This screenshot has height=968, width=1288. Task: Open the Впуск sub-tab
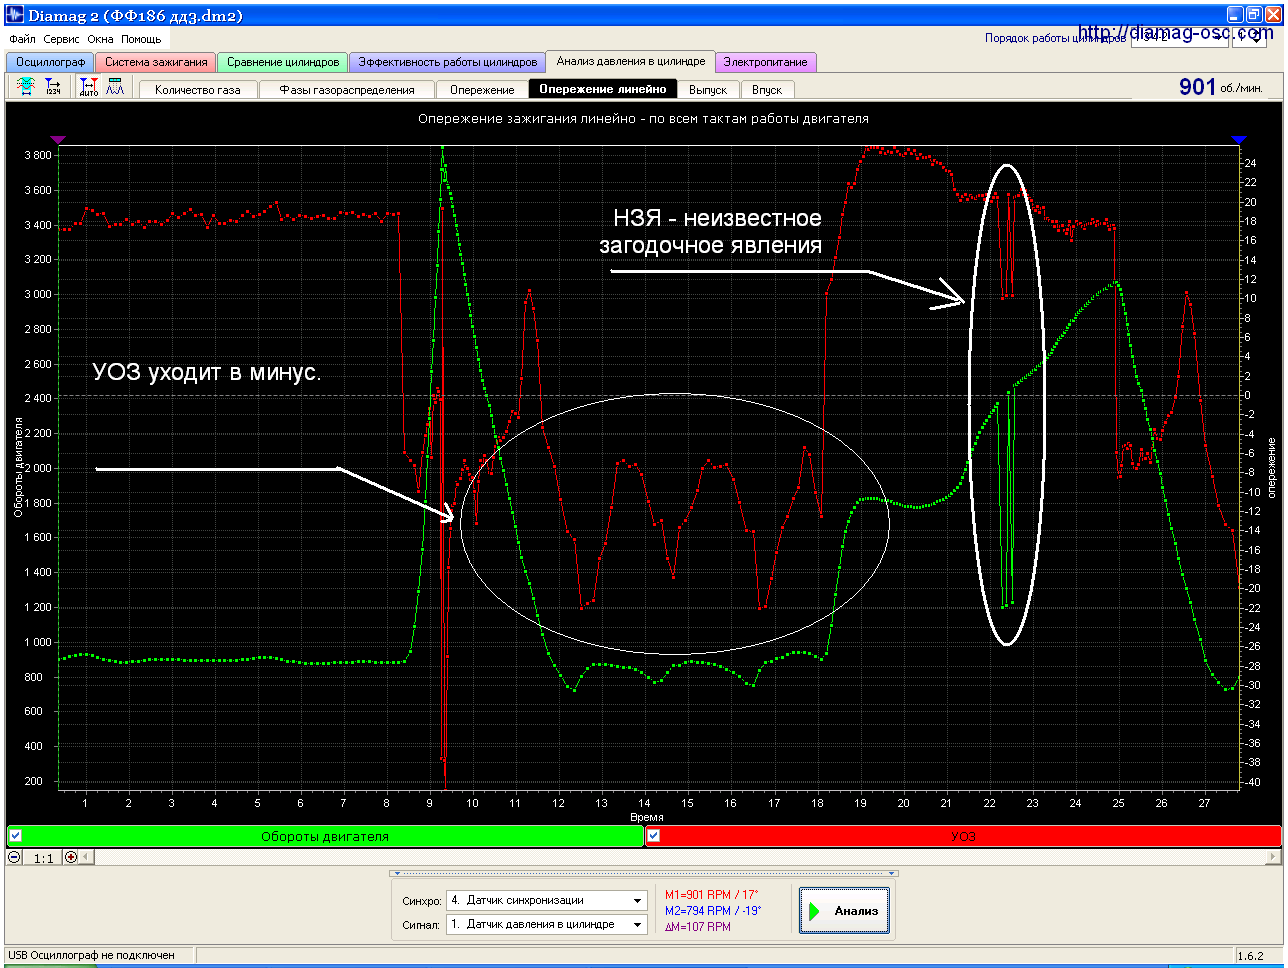pos(767,89)
